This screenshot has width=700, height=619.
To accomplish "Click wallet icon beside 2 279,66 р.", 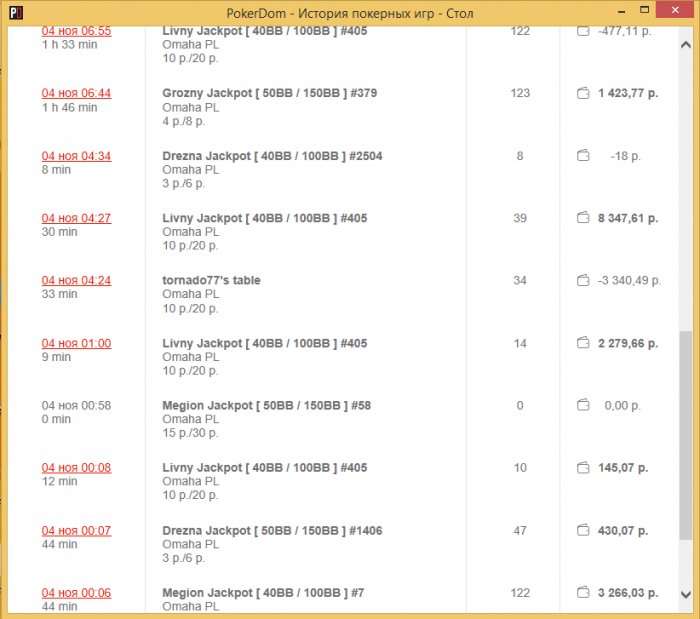I will click(x=583, y=343).
